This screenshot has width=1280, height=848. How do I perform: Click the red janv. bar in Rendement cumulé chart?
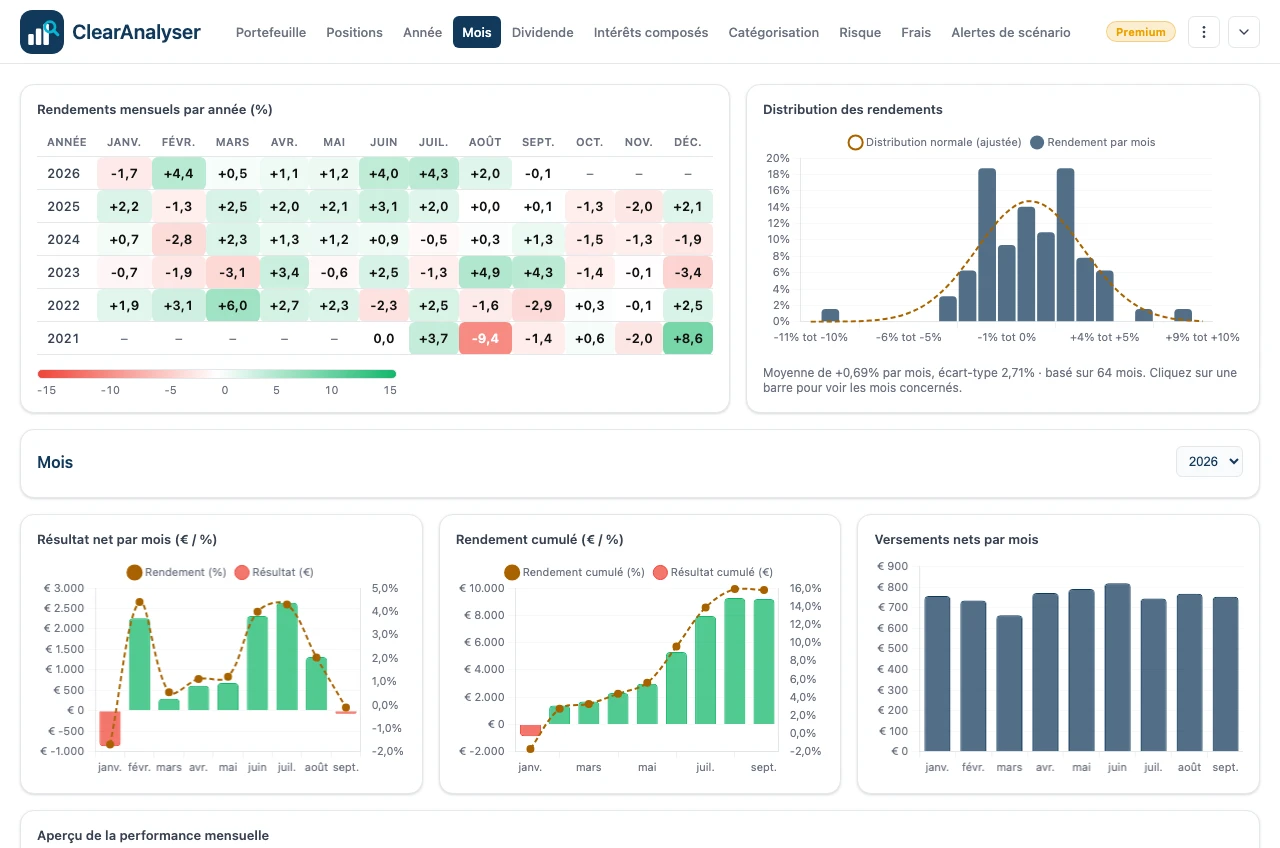pyautogui.click(x=530, y=730)
